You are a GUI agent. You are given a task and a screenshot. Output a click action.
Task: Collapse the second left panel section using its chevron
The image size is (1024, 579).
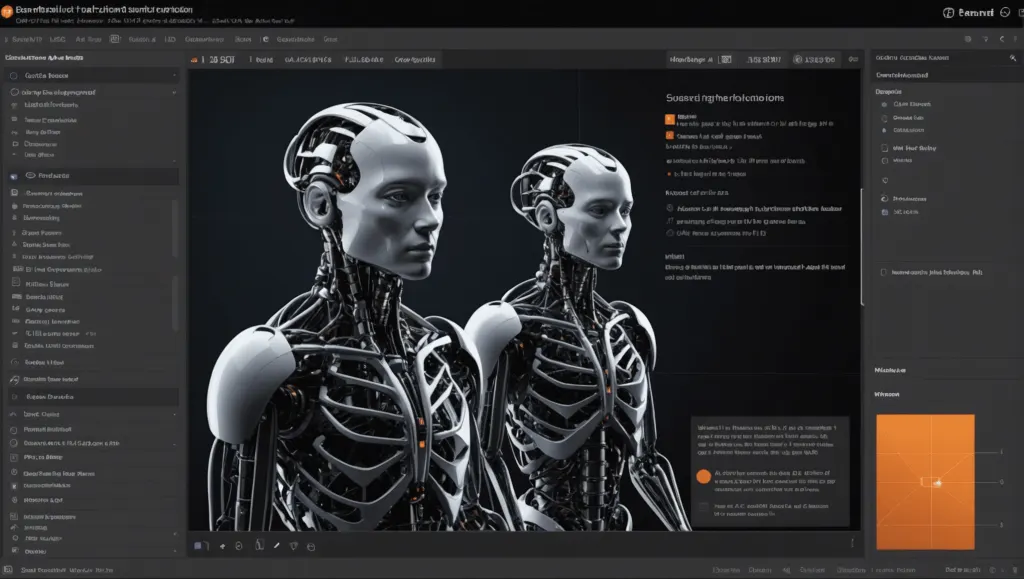[174, 93]
